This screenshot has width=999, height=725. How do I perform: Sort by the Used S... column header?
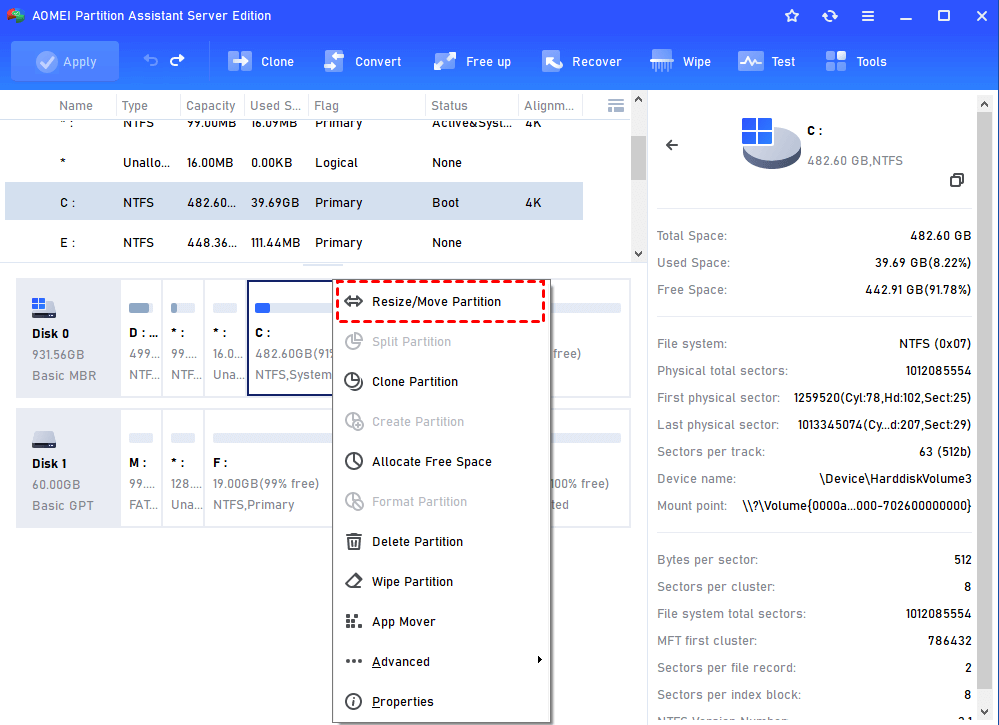click(275, 106)
